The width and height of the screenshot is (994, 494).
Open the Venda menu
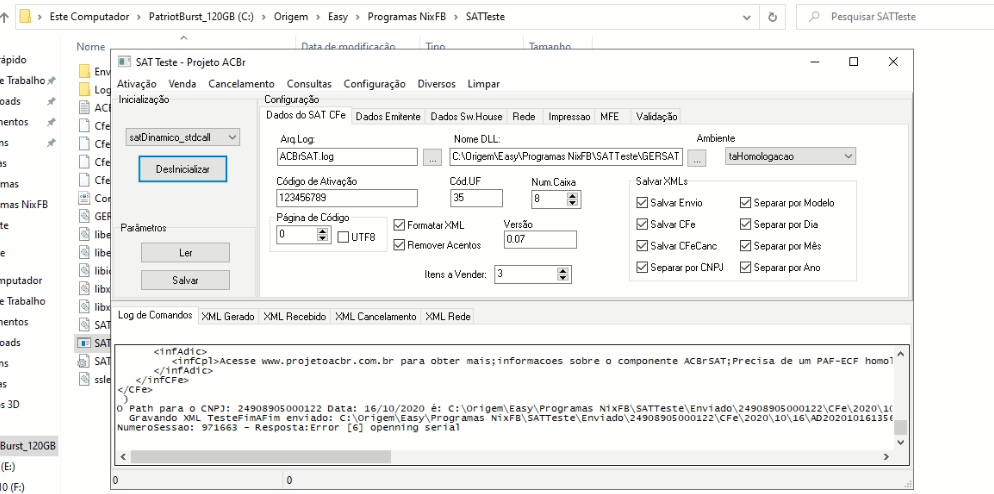pos(183,84)
